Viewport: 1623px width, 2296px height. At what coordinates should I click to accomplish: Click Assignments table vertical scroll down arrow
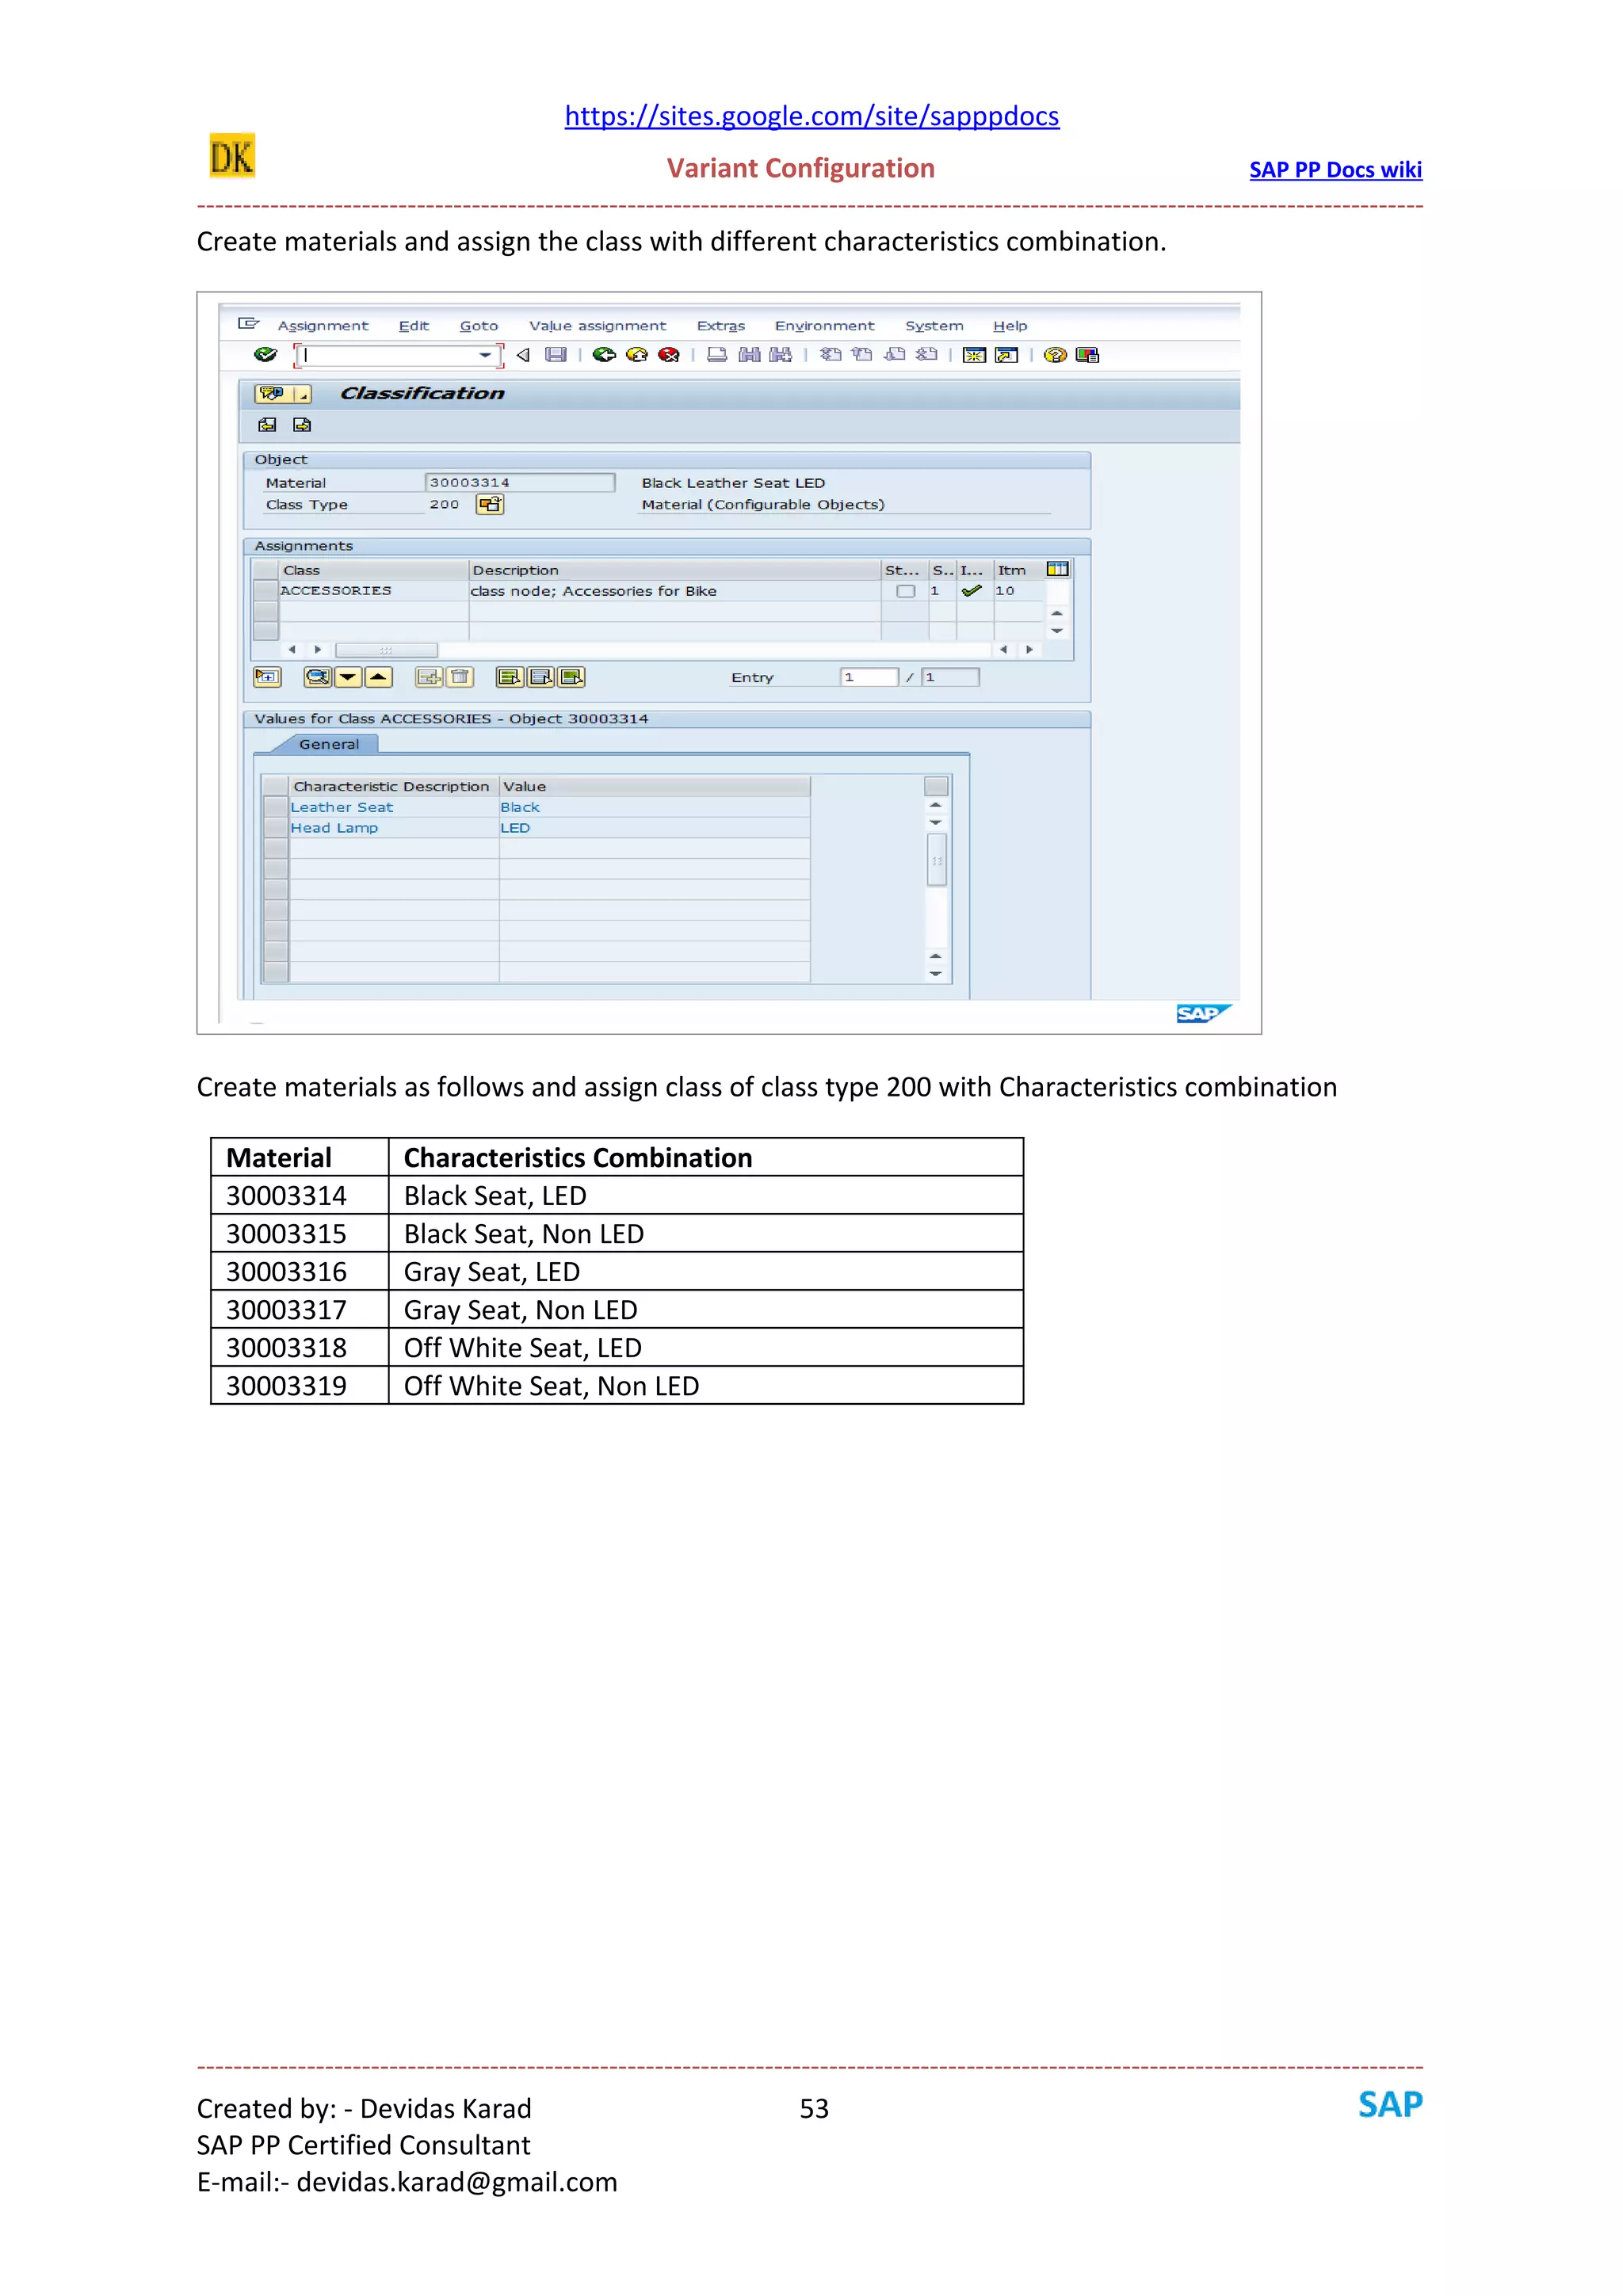(x=1057, y=631)
